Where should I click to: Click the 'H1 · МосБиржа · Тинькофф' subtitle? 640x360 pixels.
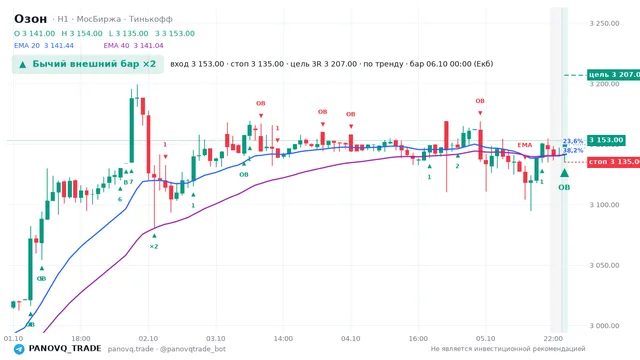coord(115,19)
